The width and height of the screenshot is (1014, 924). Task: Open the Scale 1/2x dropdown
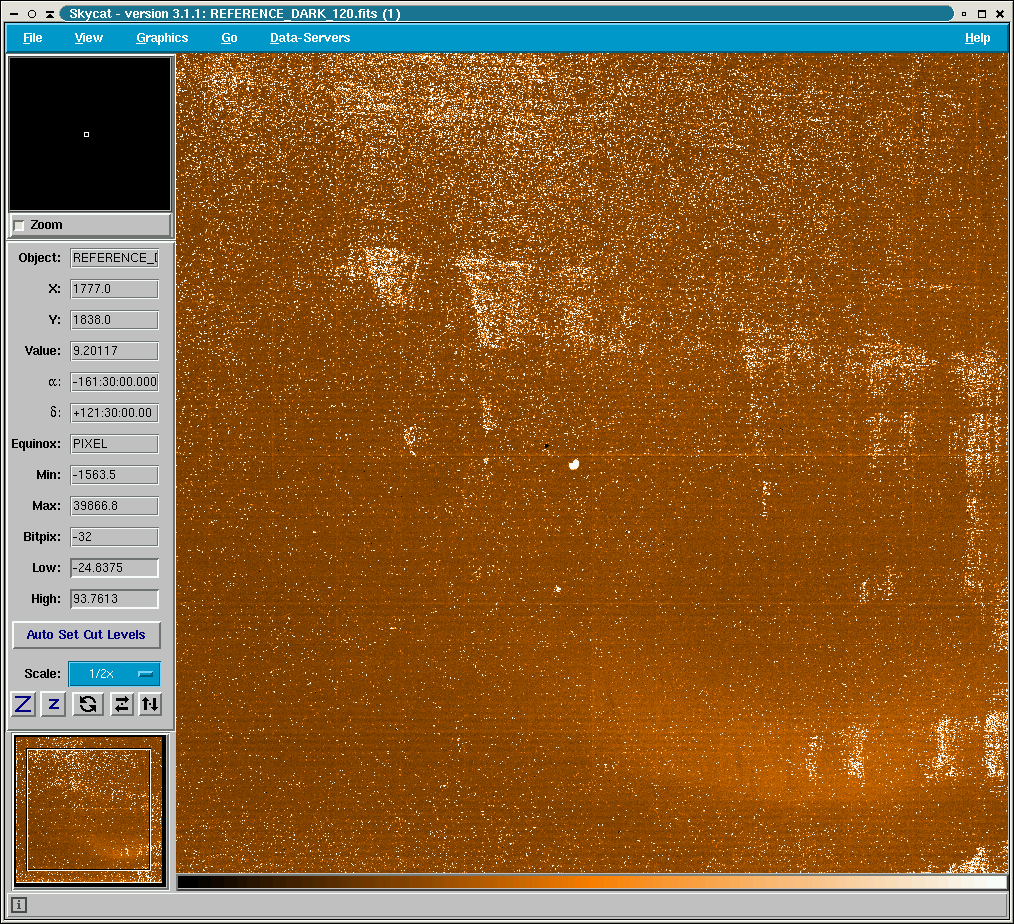(114, 674)
